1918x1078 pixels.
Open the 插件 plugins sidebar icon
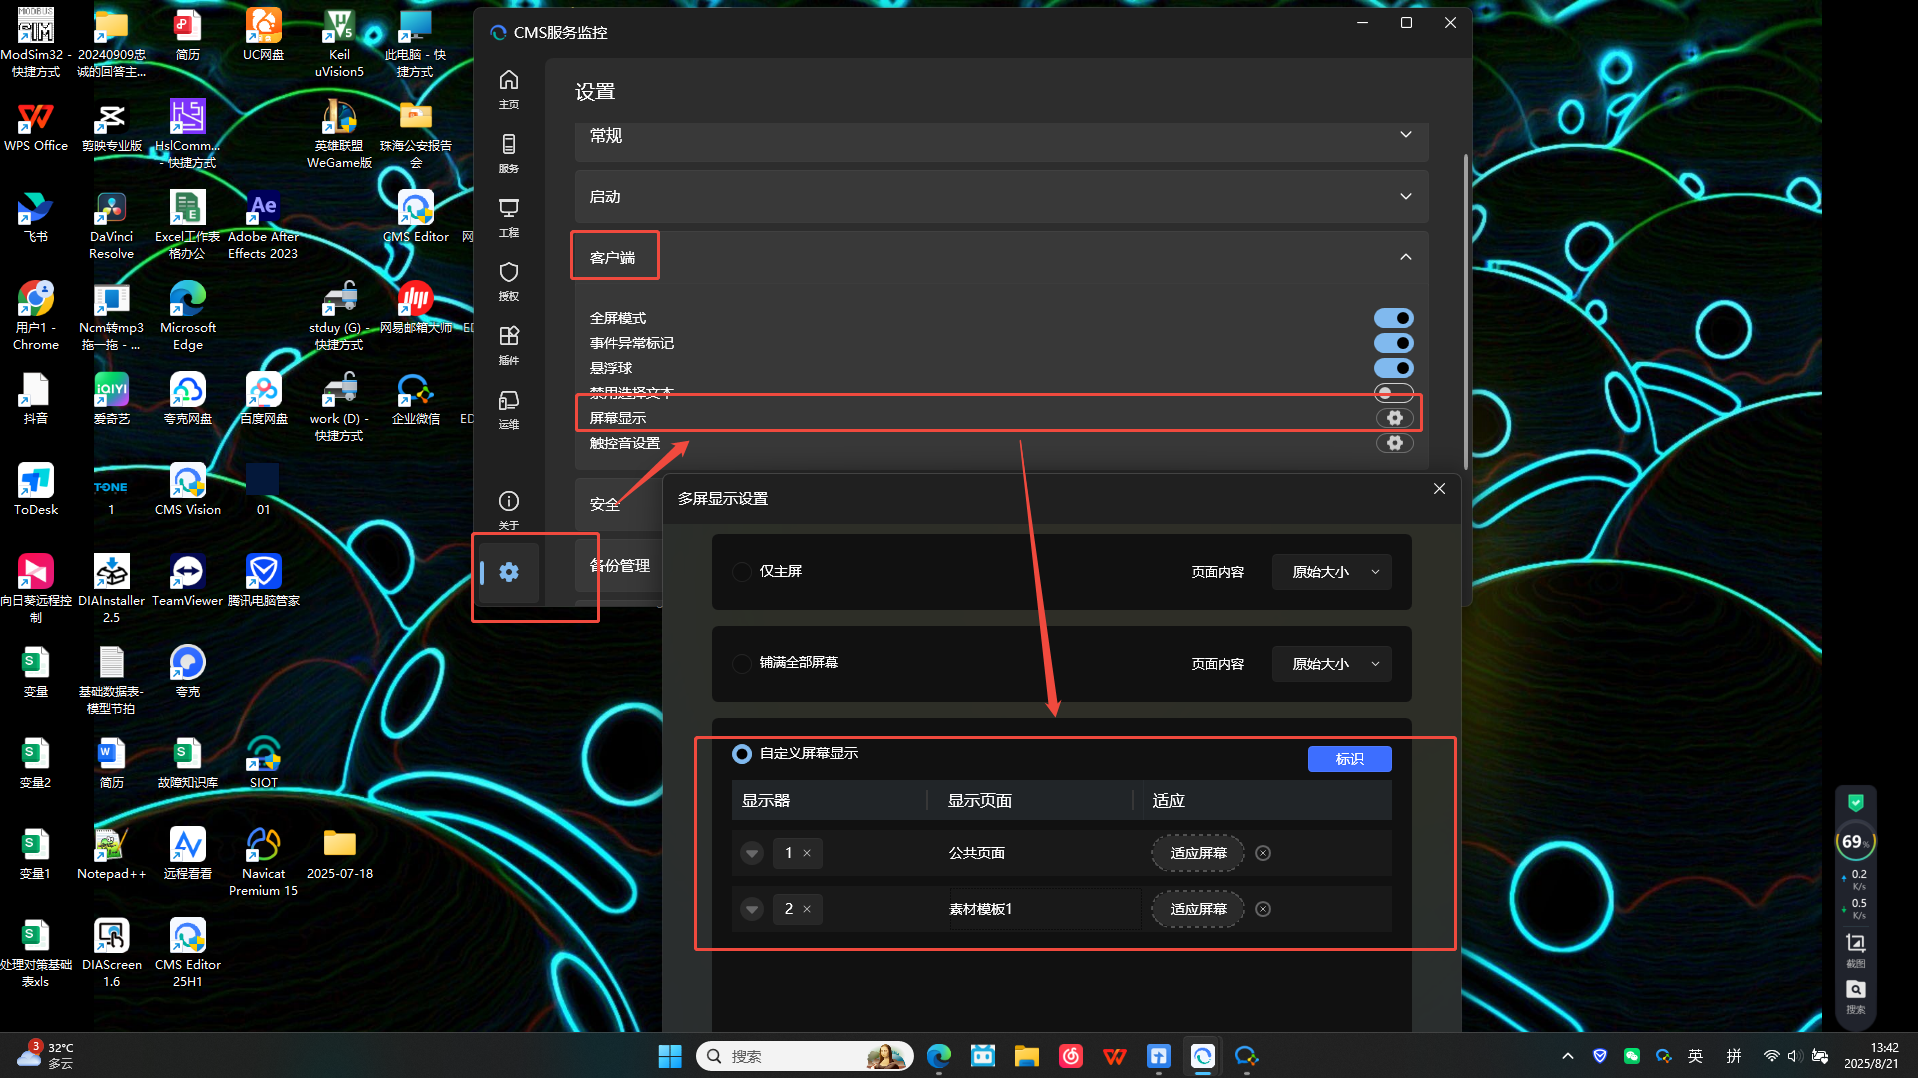pyautogui.click(x=508, y=344)
